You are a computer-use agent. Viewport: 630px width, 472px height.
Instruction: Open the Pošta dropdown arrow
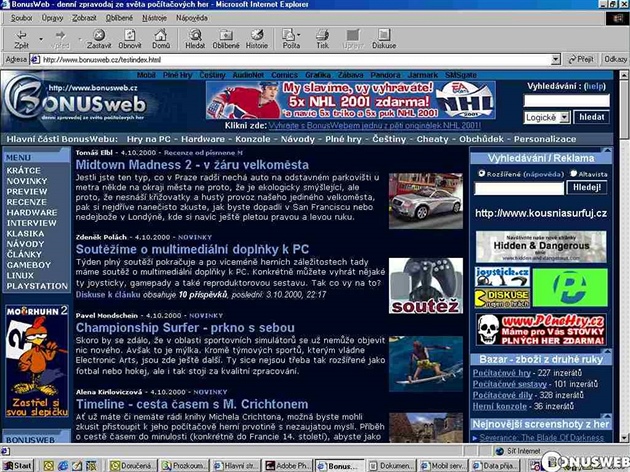tap(299, 35)
